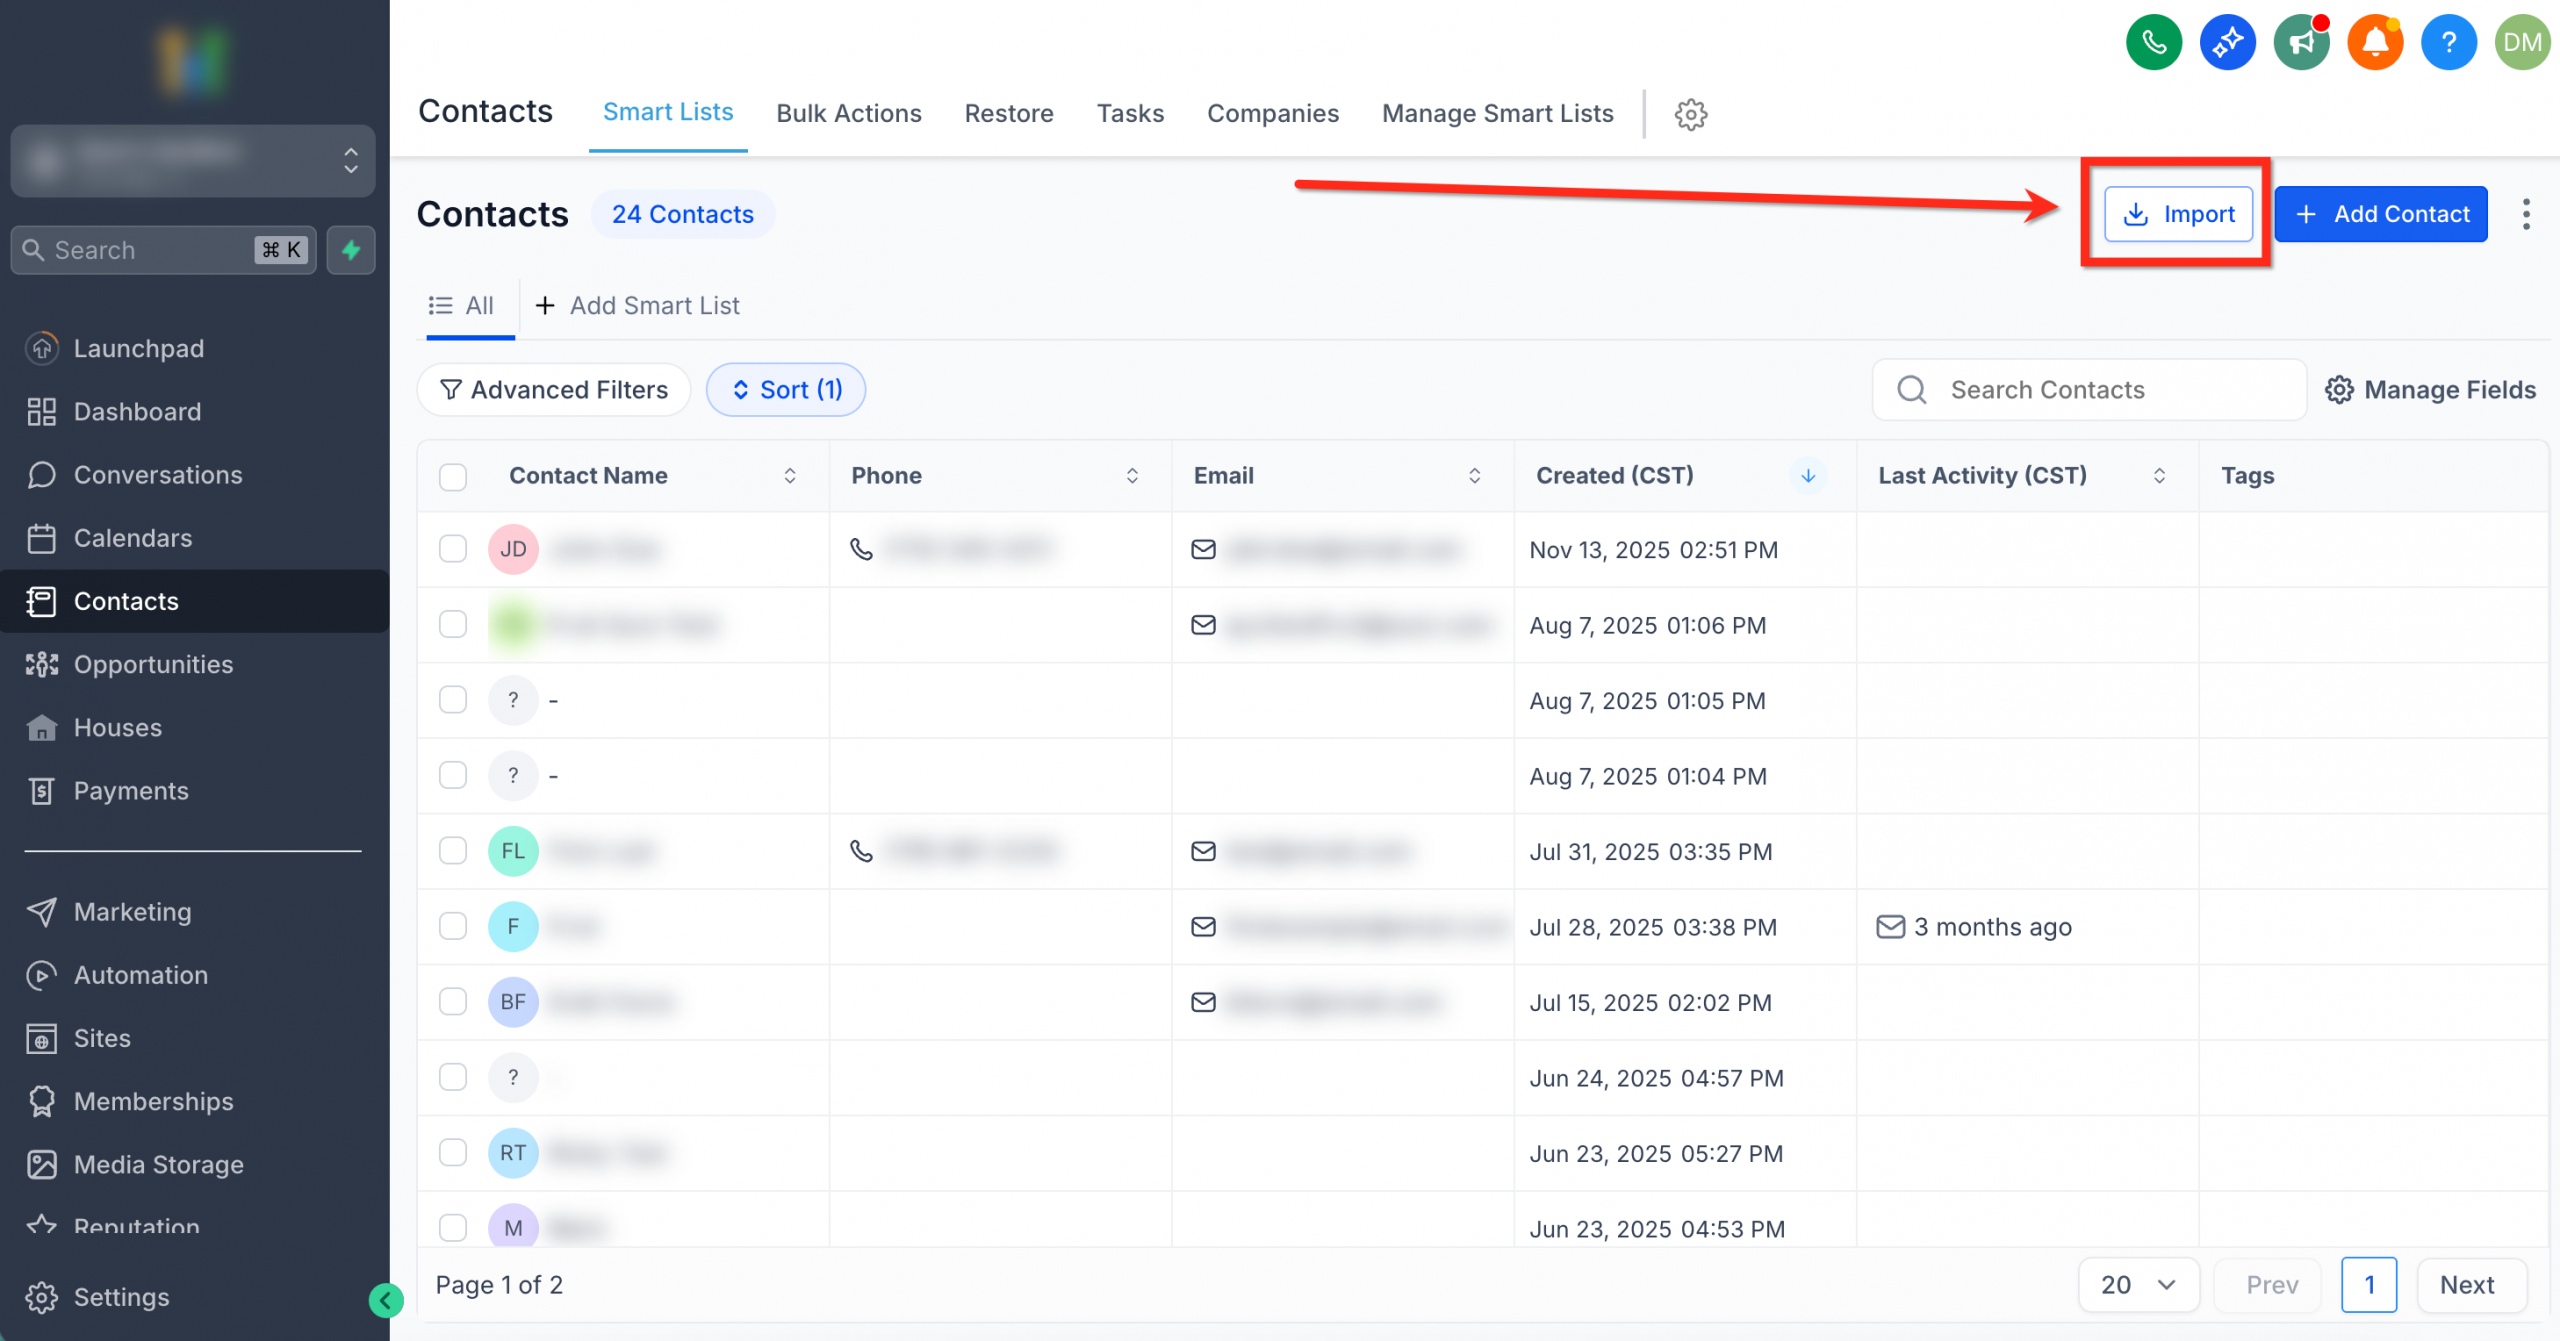Open the help question mark icon
This screenshot has height=1341, width=2560.
tap(2449, 42)
